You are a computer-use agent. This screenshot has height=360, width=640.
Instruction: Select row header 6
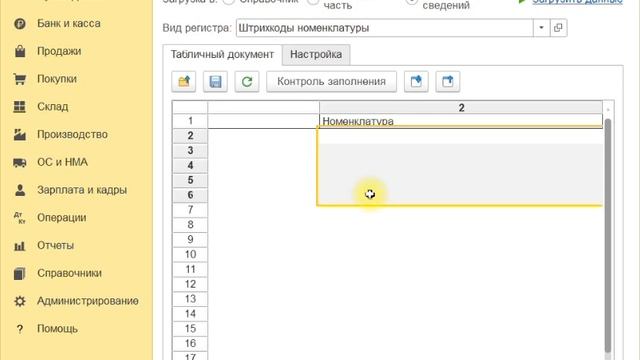click(190, 195)
